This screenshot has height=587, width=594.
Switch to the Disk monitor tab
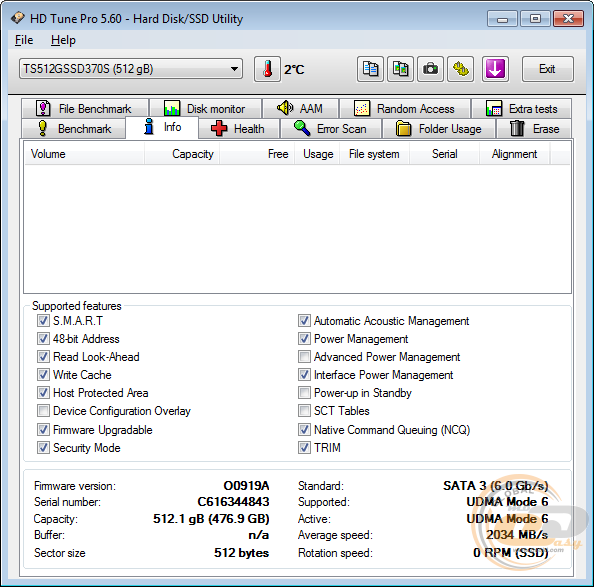point(205,109)
